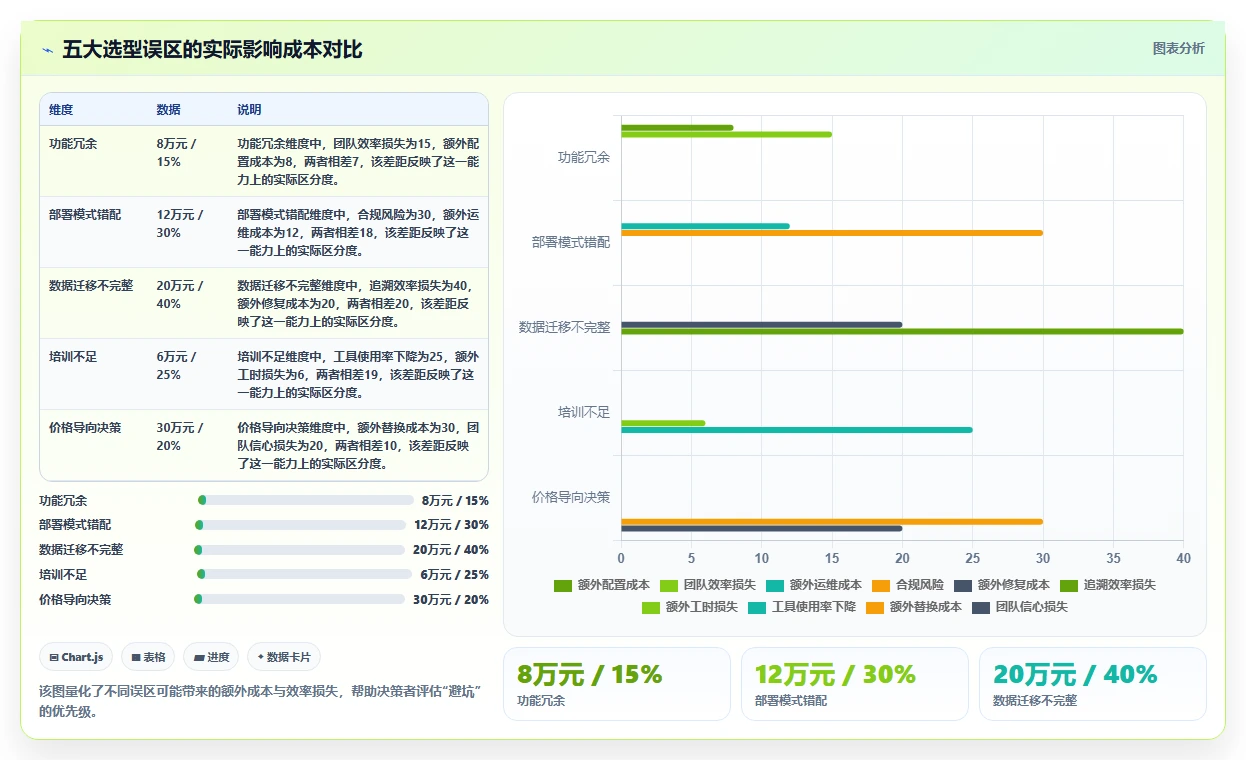
Task: Click the 进度 tag
Action: (x=212, y=657)
